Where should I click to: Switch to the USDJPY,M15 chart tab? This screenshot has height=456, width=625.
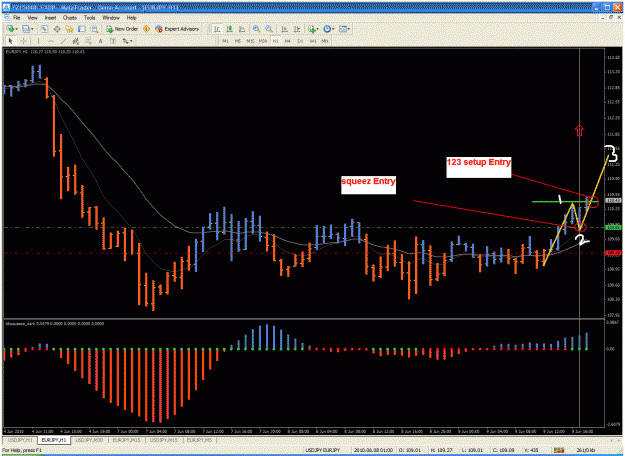[164, 440]
